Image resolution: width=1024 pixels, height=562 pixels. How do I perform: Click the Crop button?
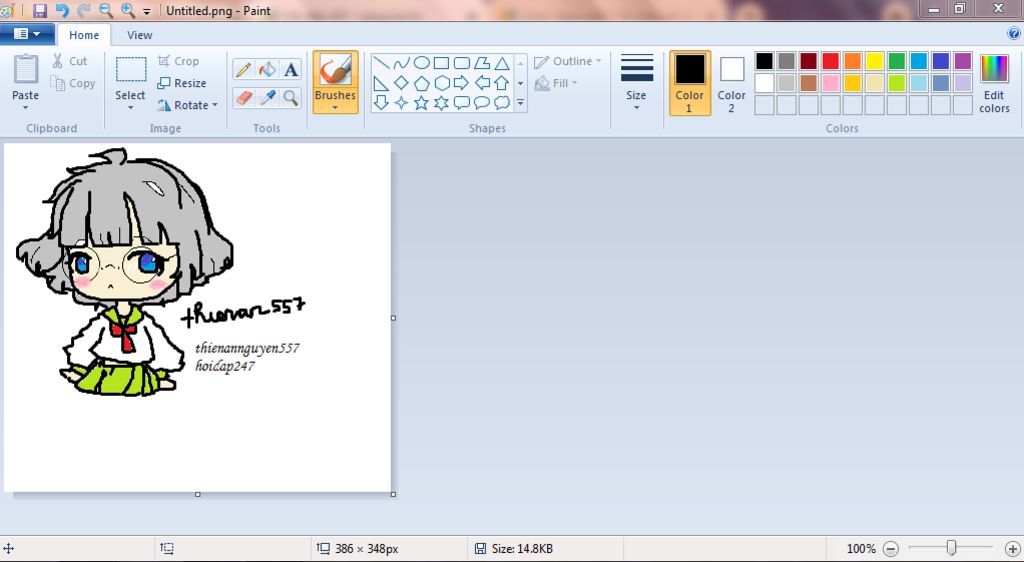coord(178,61)
